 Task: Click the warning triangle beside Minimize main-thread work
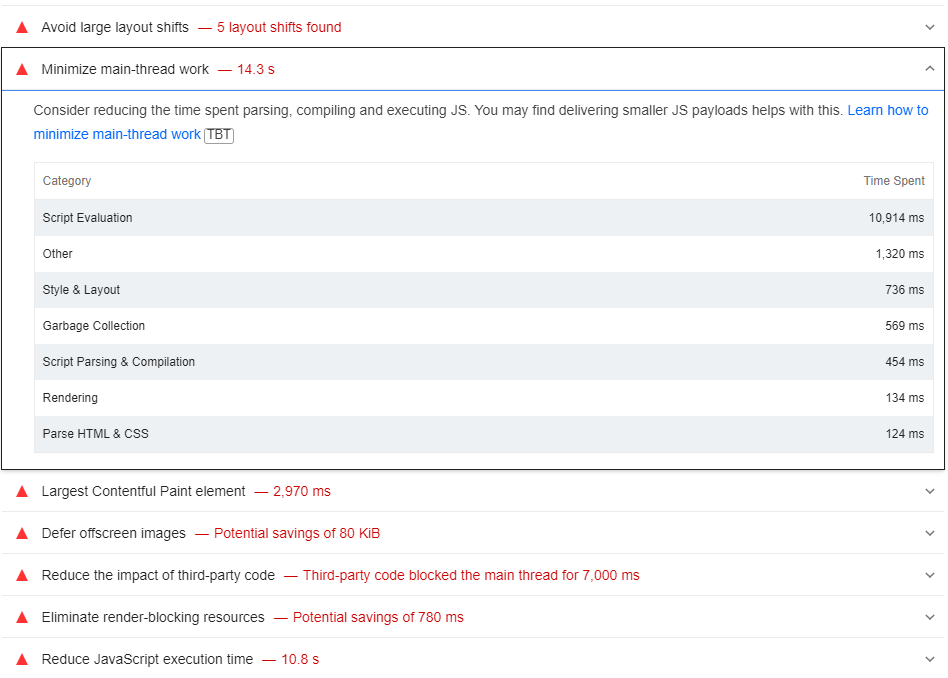click(x=21, y=69)
